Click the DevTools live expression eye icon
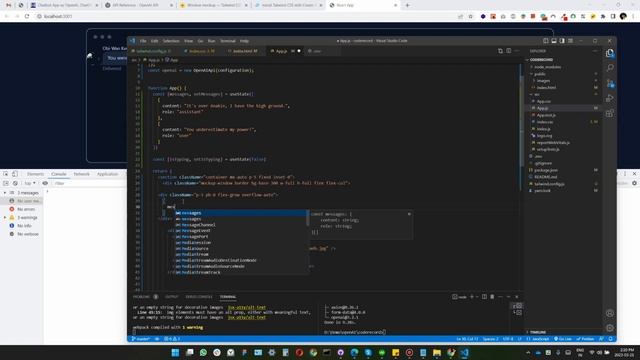Screen dimensions: 640x360 point(45,183)
